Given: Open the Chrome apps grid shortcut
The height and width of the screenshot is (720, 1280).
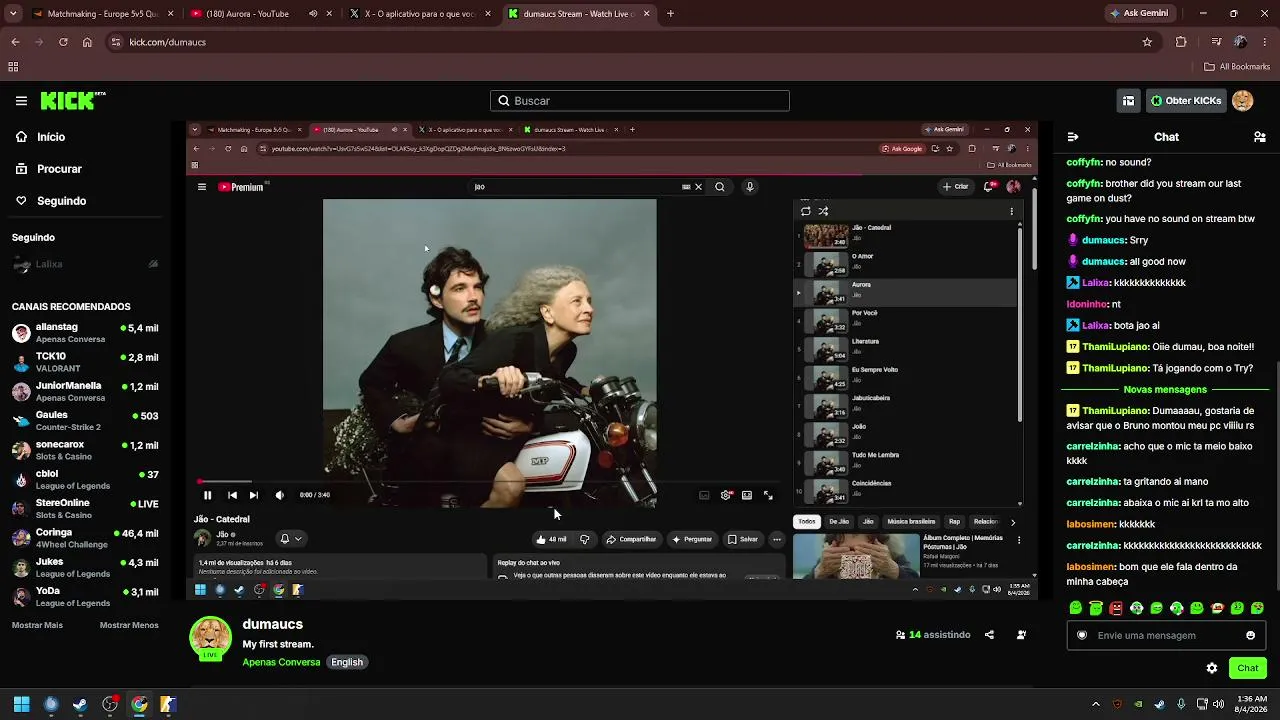Looking at the screenshot, I should tap(13, 67).
